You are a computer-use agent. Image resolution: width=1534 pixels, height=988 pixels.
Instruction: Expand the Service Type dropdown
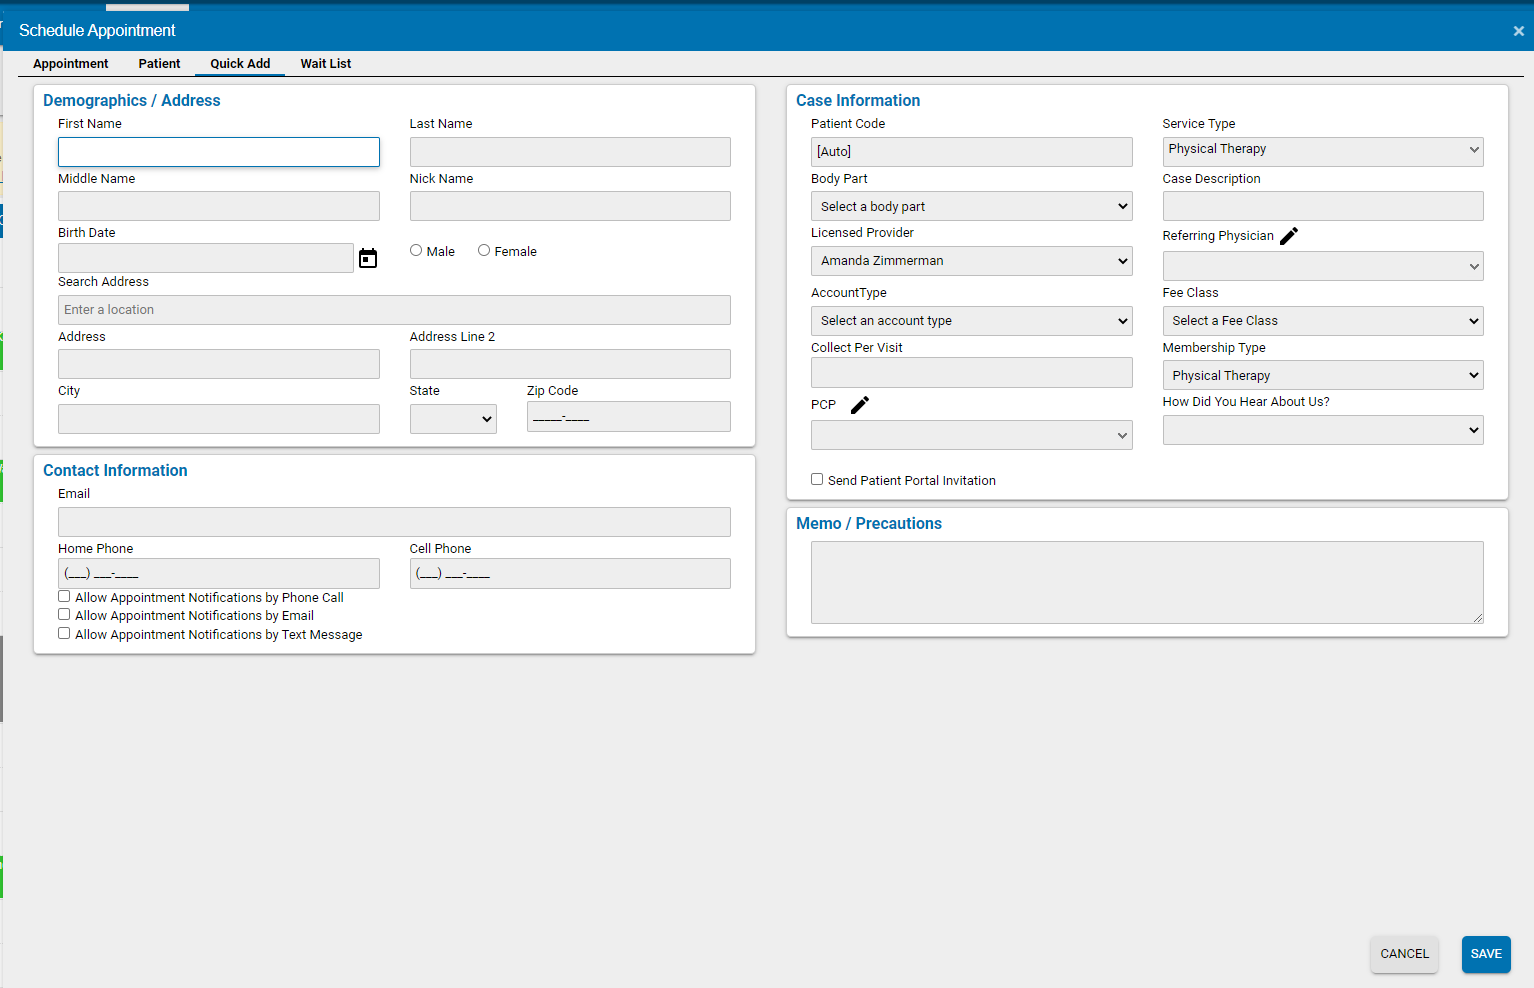[x=1322, y=150]
